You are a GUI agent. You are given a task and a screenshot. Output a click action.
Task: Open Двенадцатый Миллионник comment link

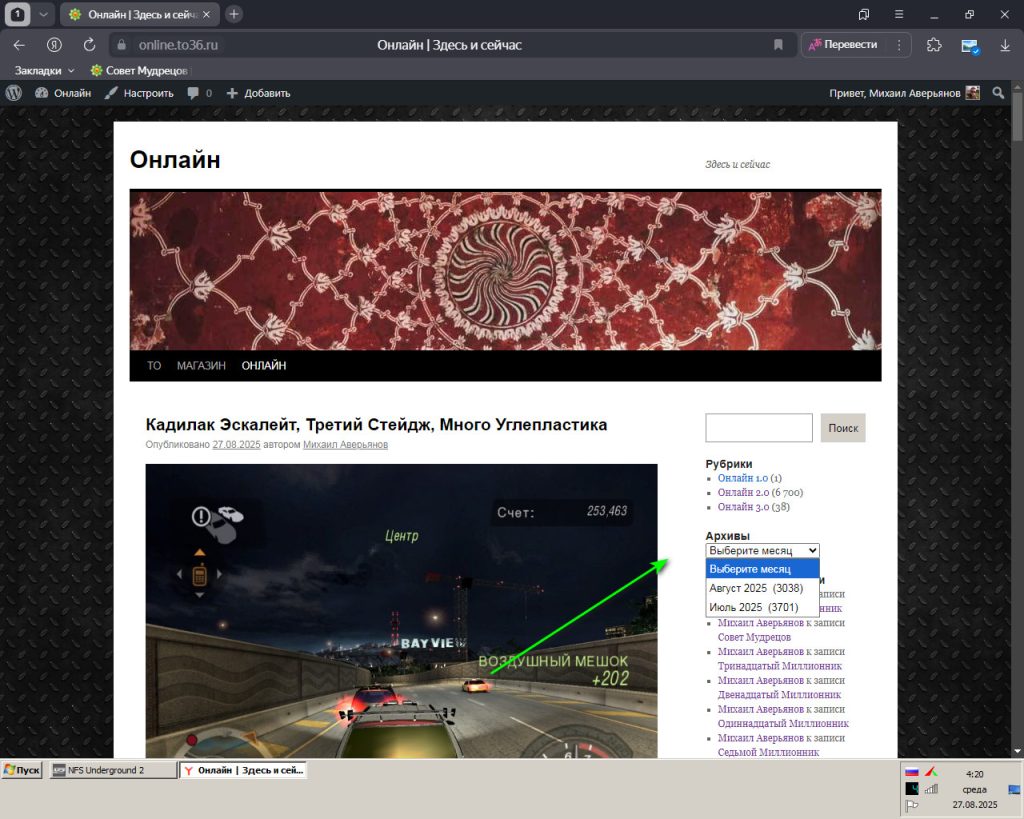point(779,695)
